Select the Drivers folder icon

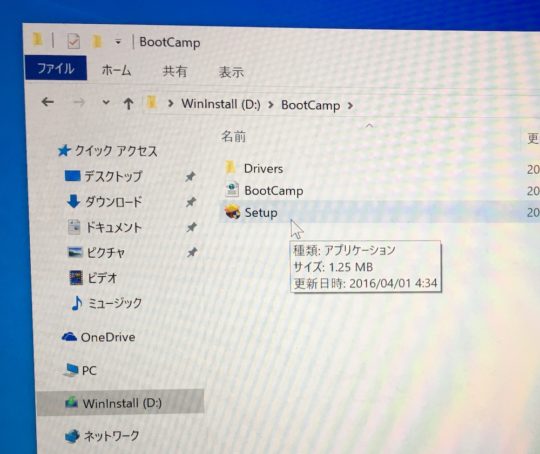point(230,167)
